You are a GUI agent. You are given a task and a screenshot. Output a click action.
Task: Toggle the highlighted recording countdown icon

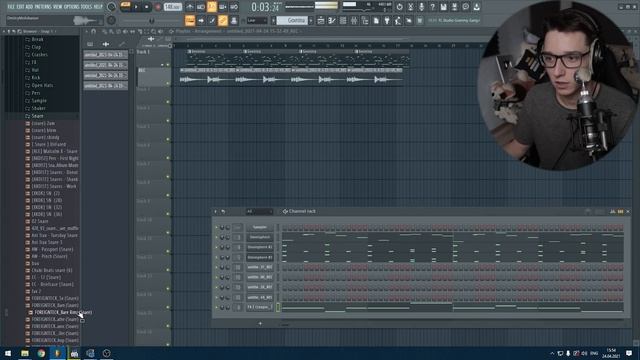[212, 7]
